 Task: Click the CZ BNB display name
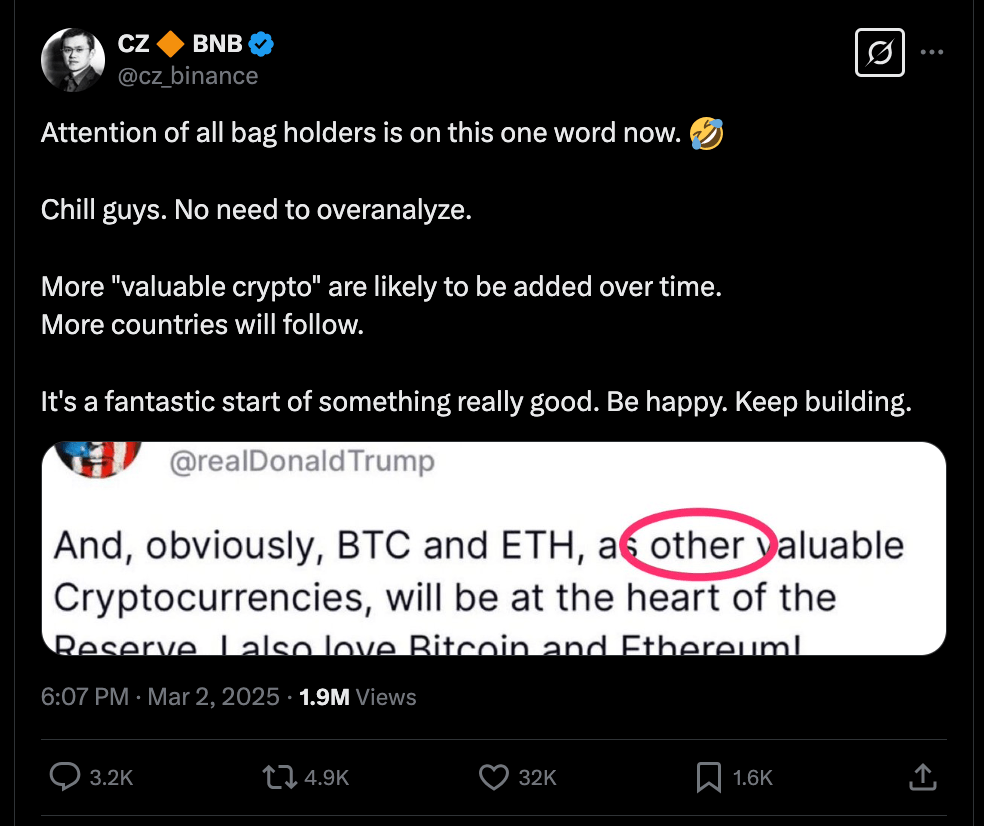(179, 43)
